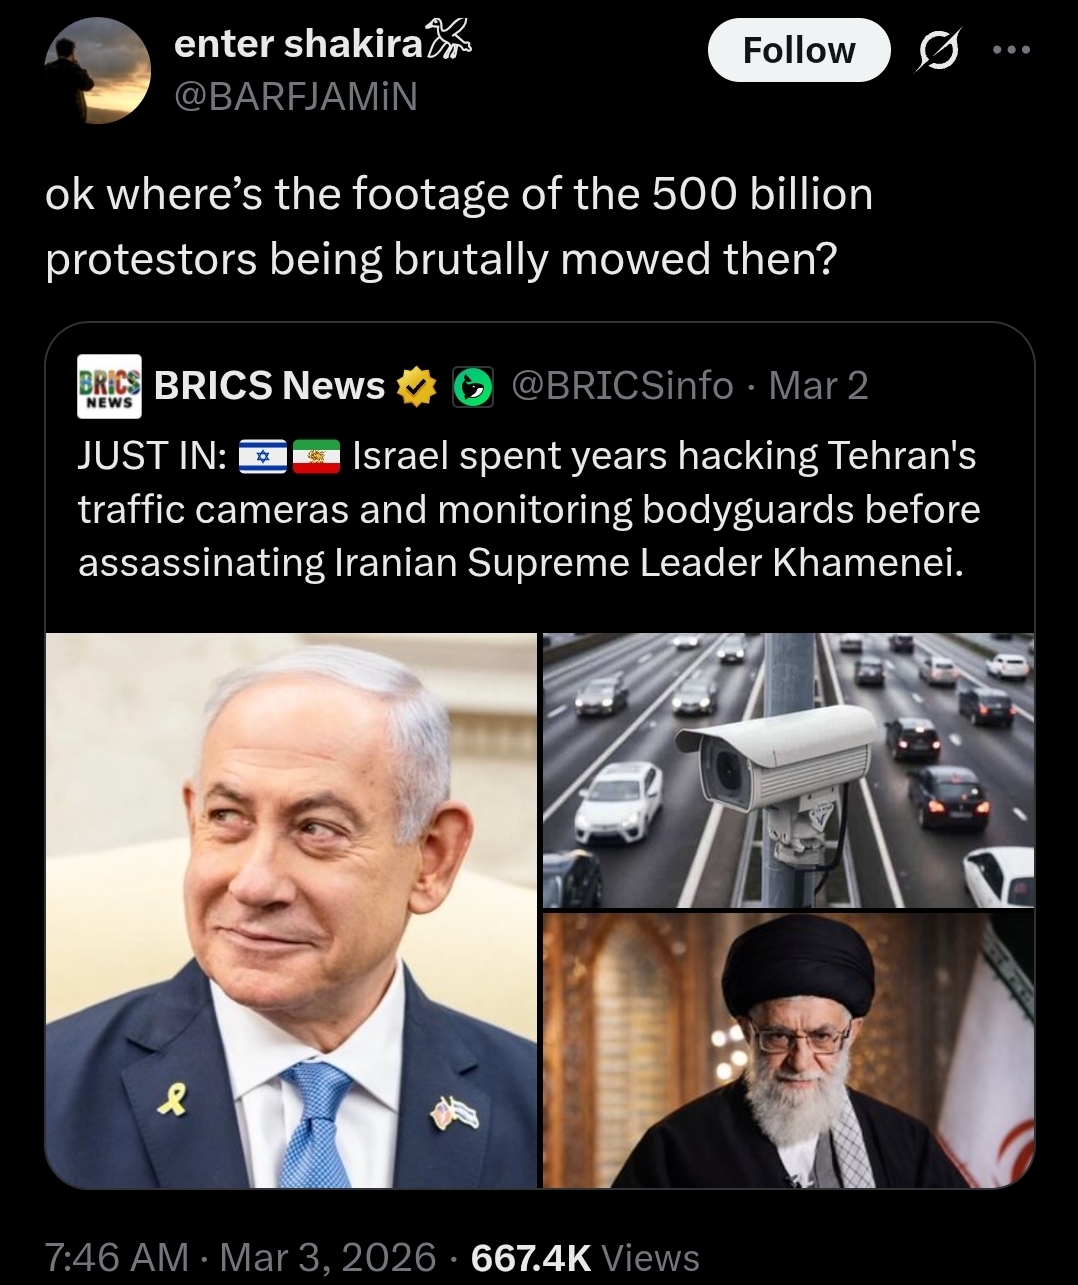Click the Grok slash-circle icon
Screen dimensions: 1078x1285
click(x=938, y=50)
